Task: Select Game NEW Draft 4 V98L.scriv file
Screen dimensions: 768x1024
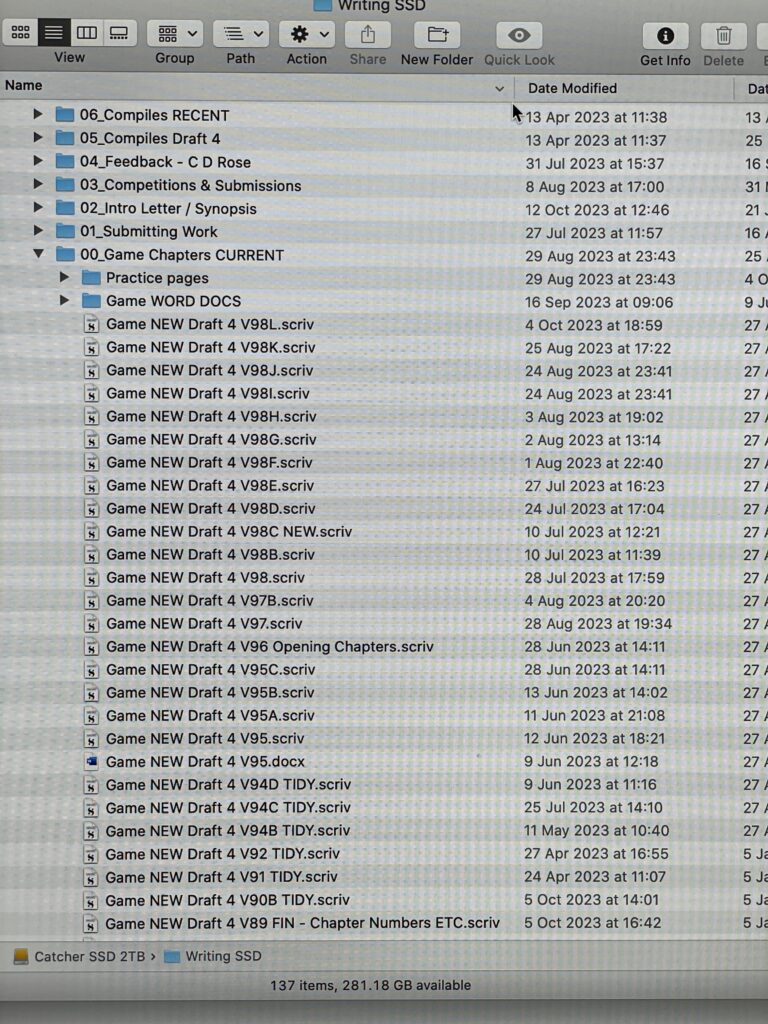Action: [x=210, y=325]
